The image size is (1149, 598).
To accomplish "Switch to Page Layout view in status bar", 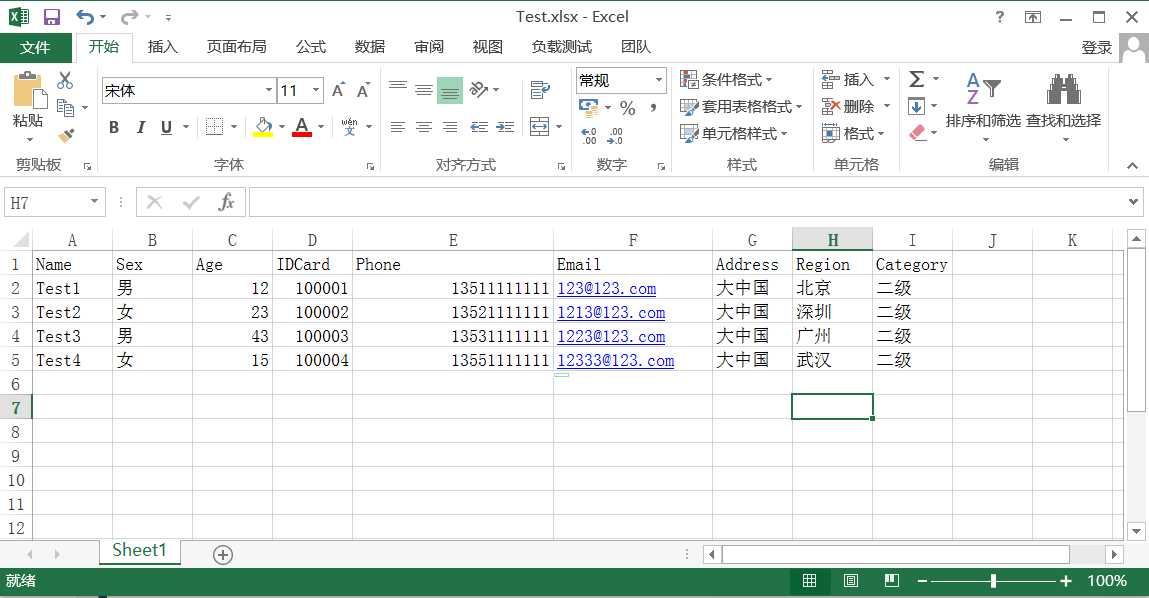I will (851, 580).
